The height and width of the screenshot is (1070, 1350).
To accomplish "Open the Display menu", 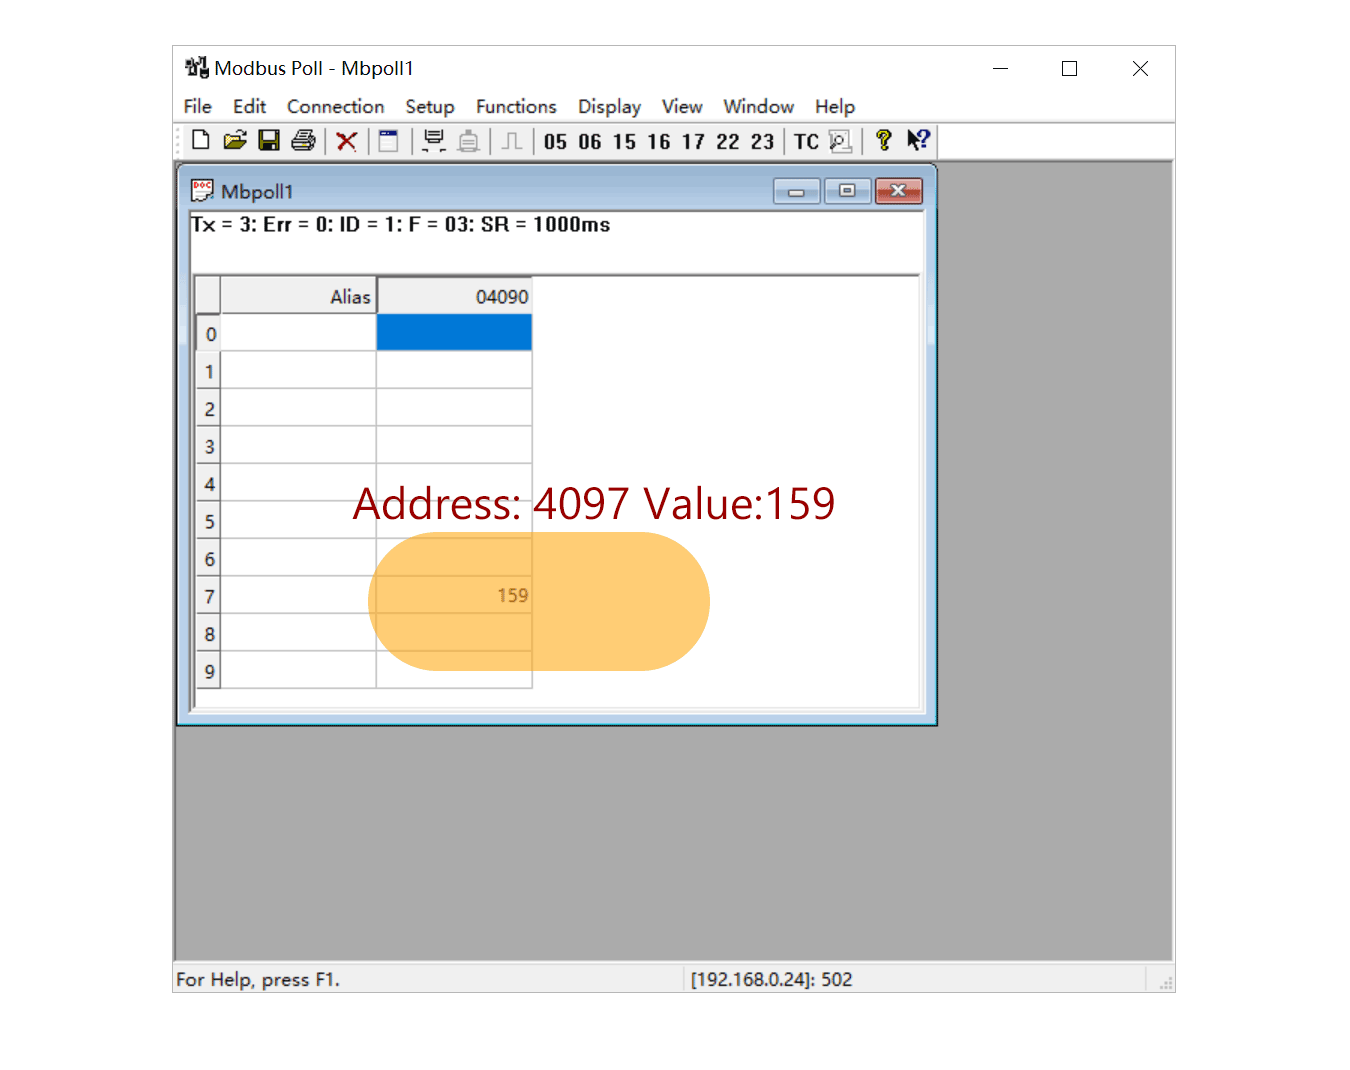I will 609,106.
